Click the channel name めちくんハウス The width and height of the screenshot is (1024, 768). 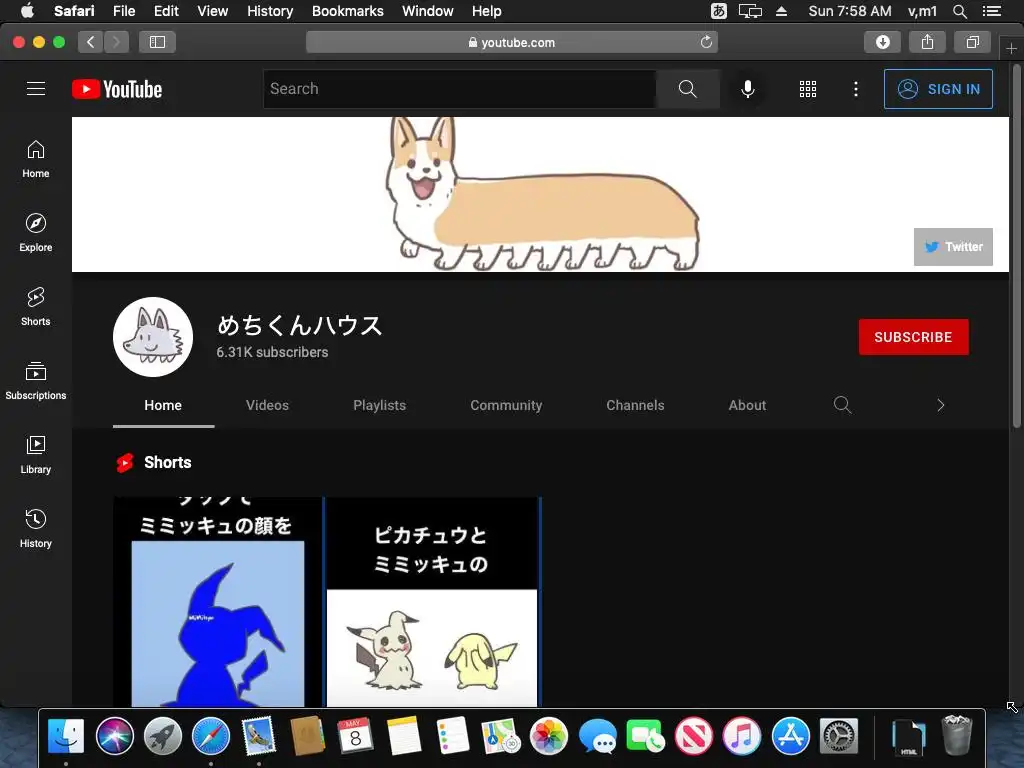[300, 325]
